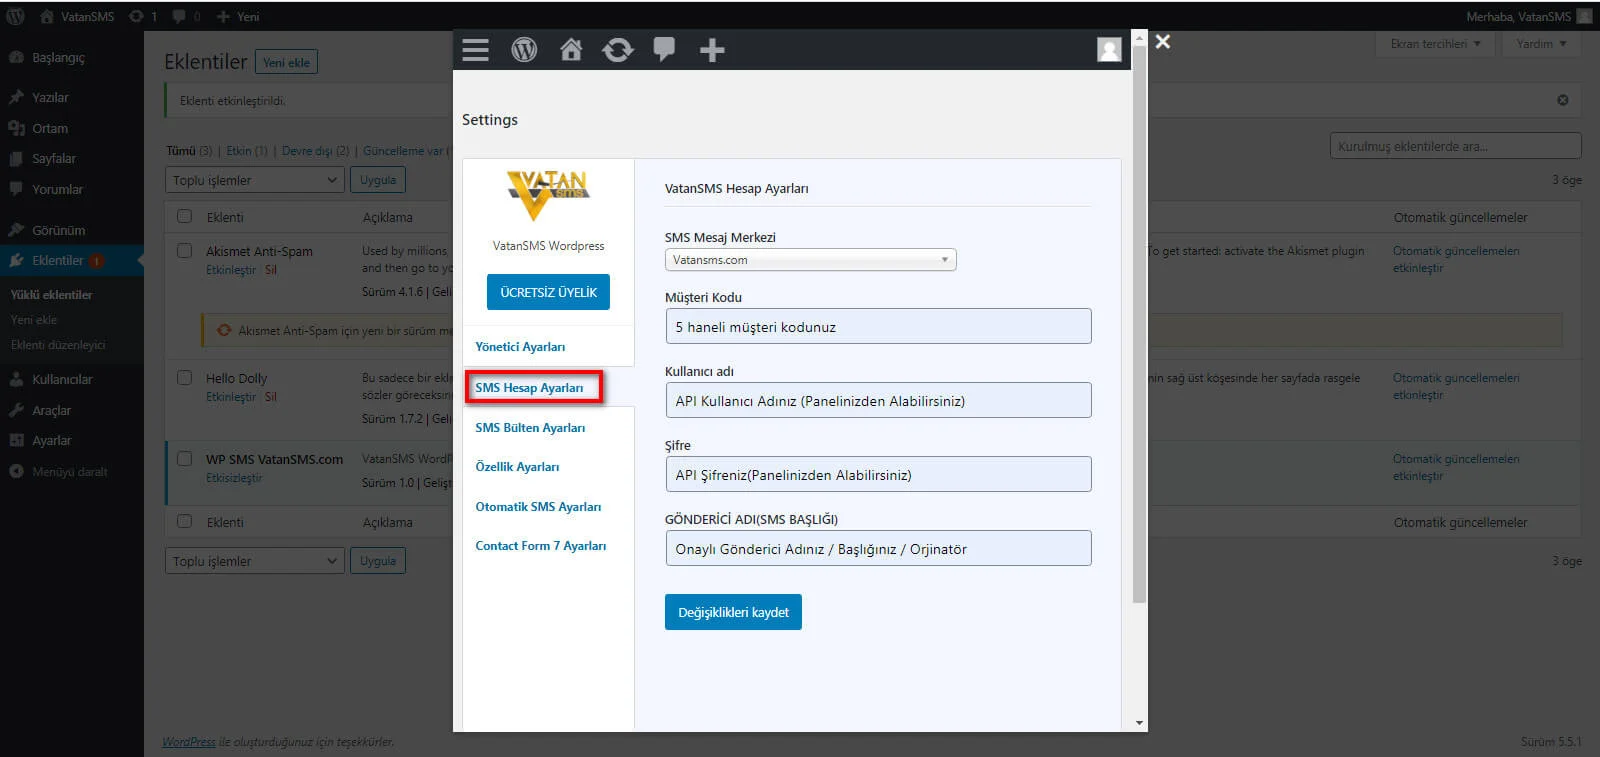Viewport: 1600px width, 757px height.
Task: Click the WordPress logo in modal toolbar
Action: [x=524, y=50]
